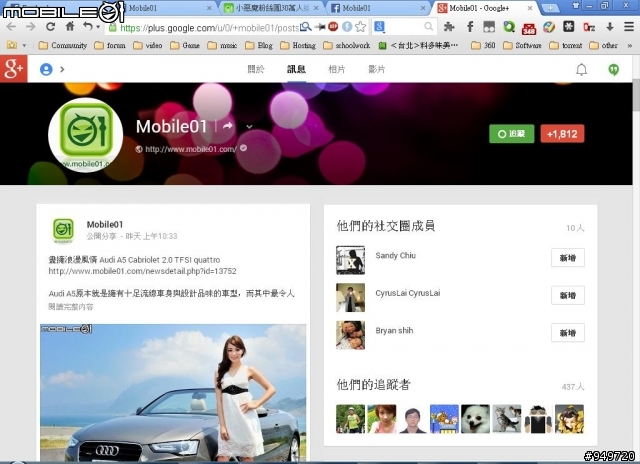Open the 關於 profile tab
Viewport: 640px width, 464px height.
click(x=256, y=69)
